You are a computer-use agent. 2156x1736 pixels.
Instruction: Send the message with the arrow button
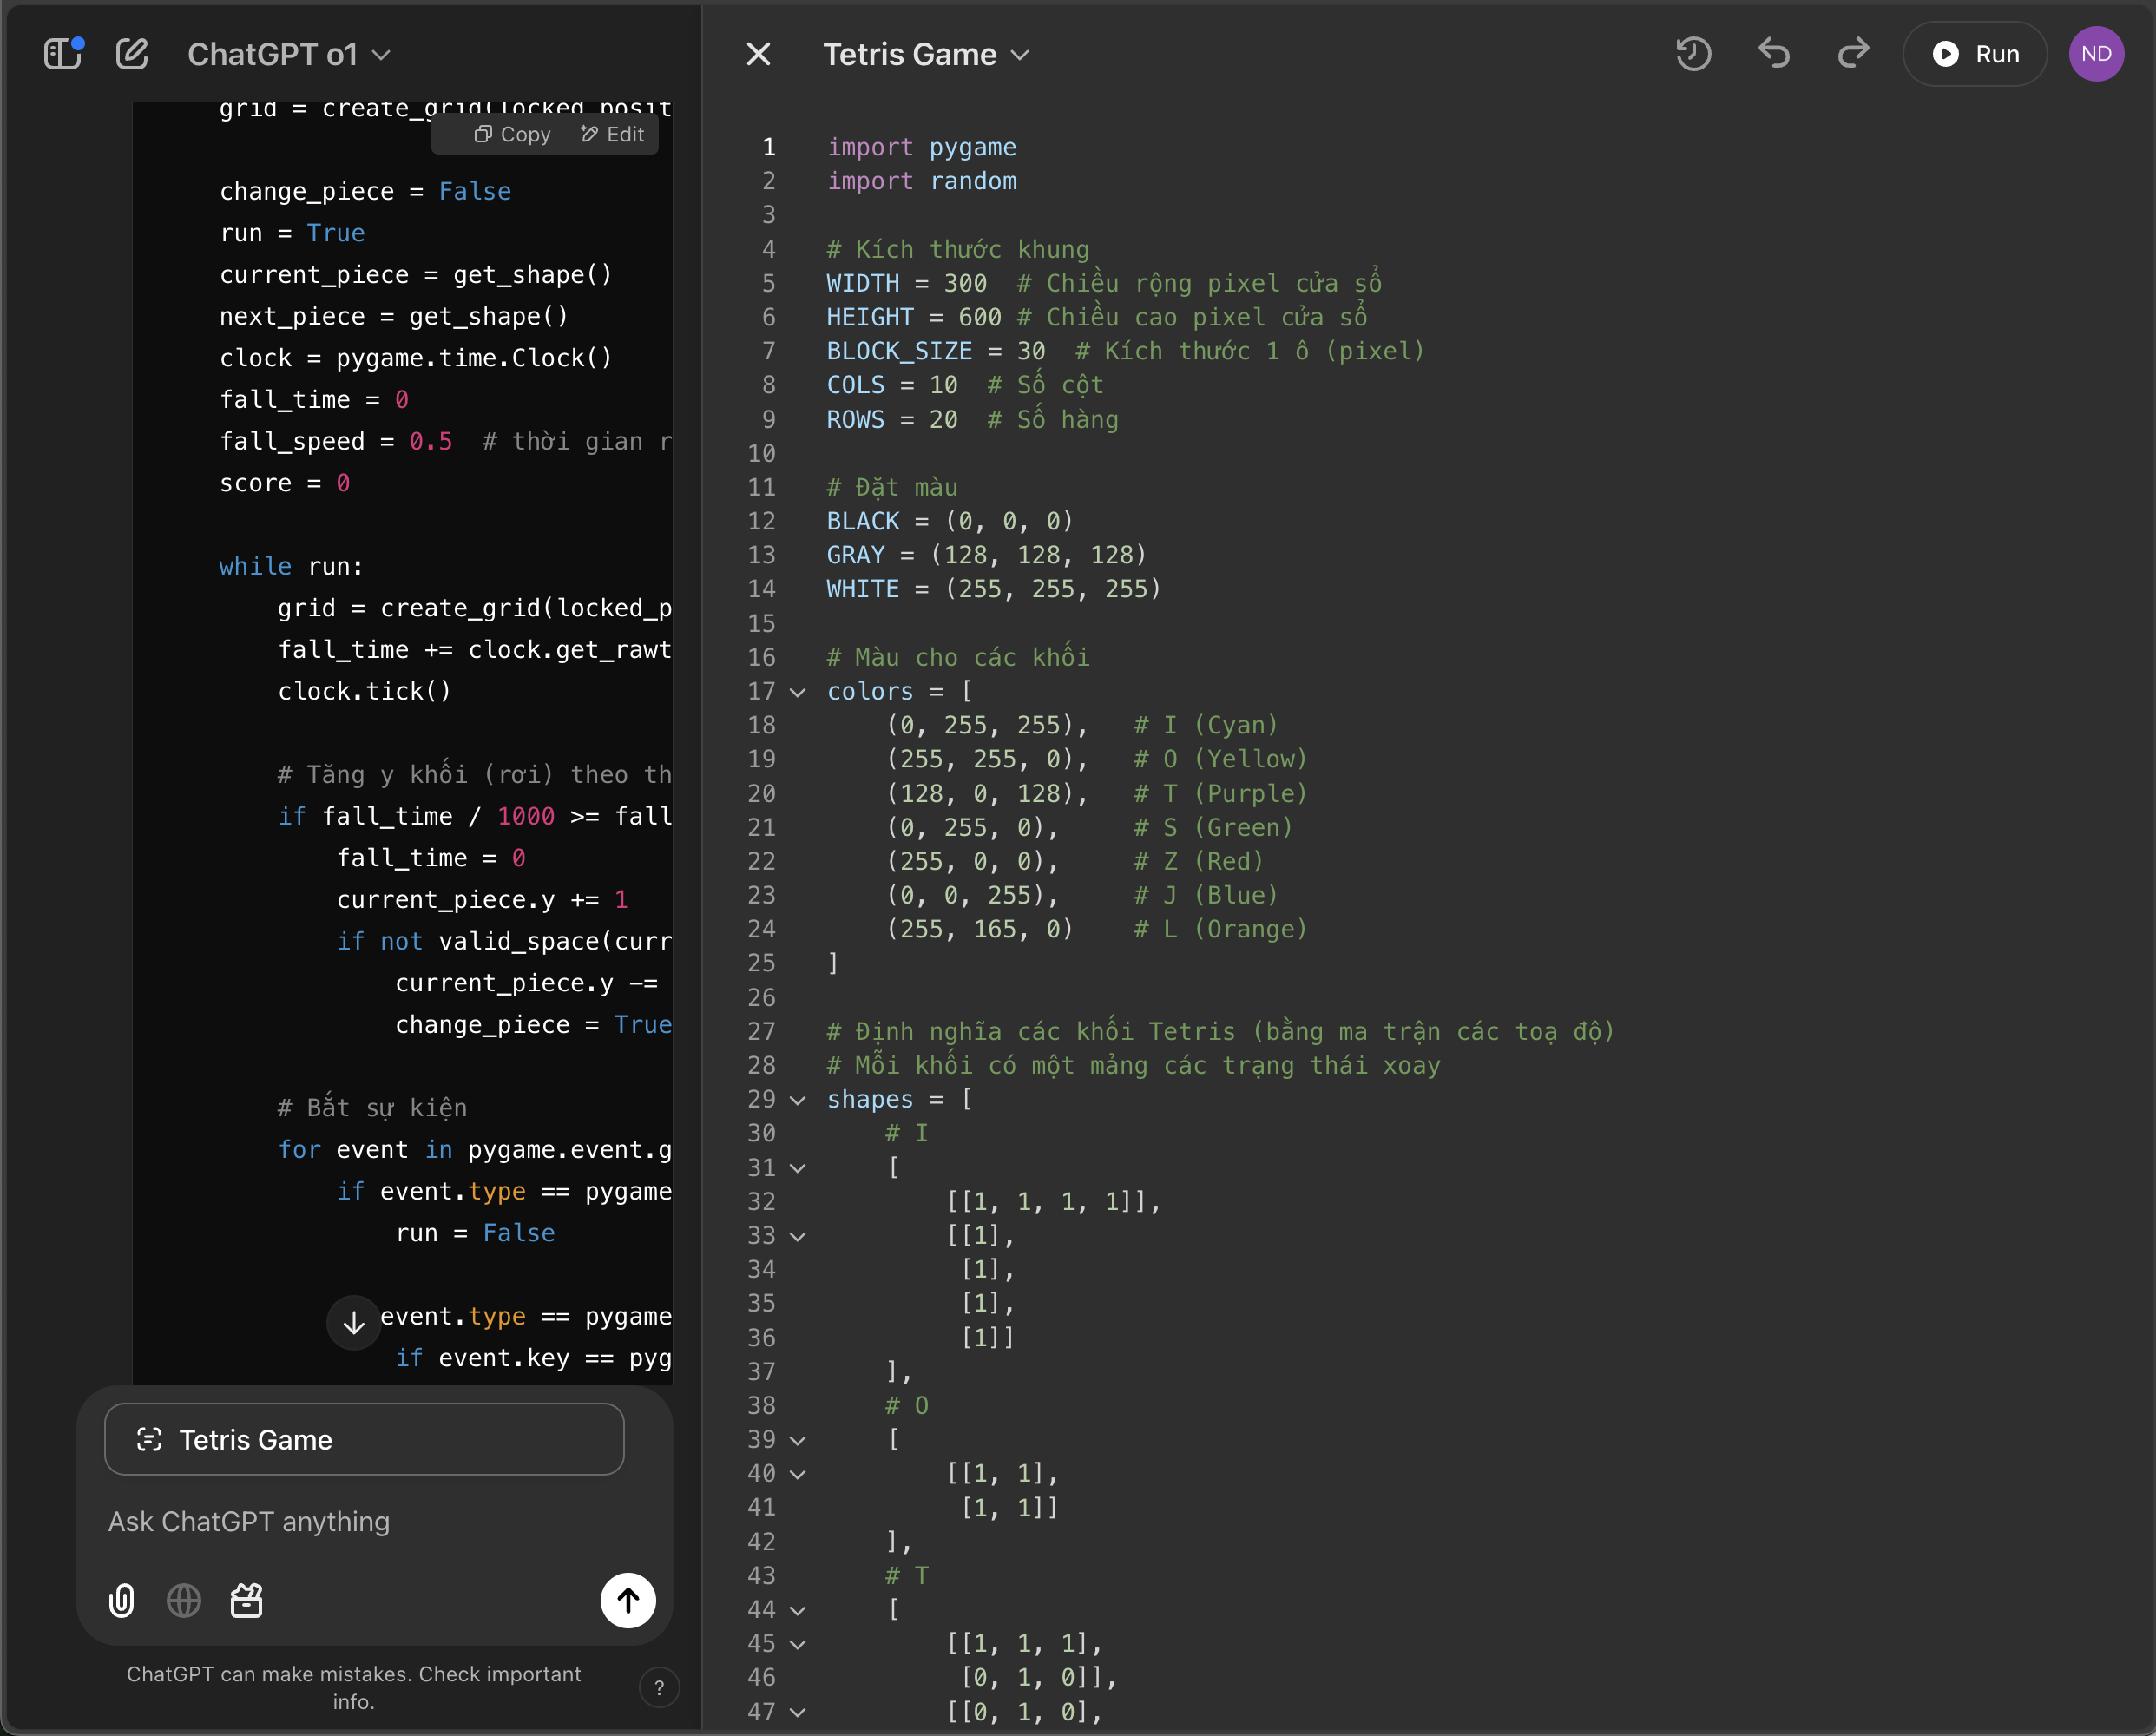[628, 1600]
